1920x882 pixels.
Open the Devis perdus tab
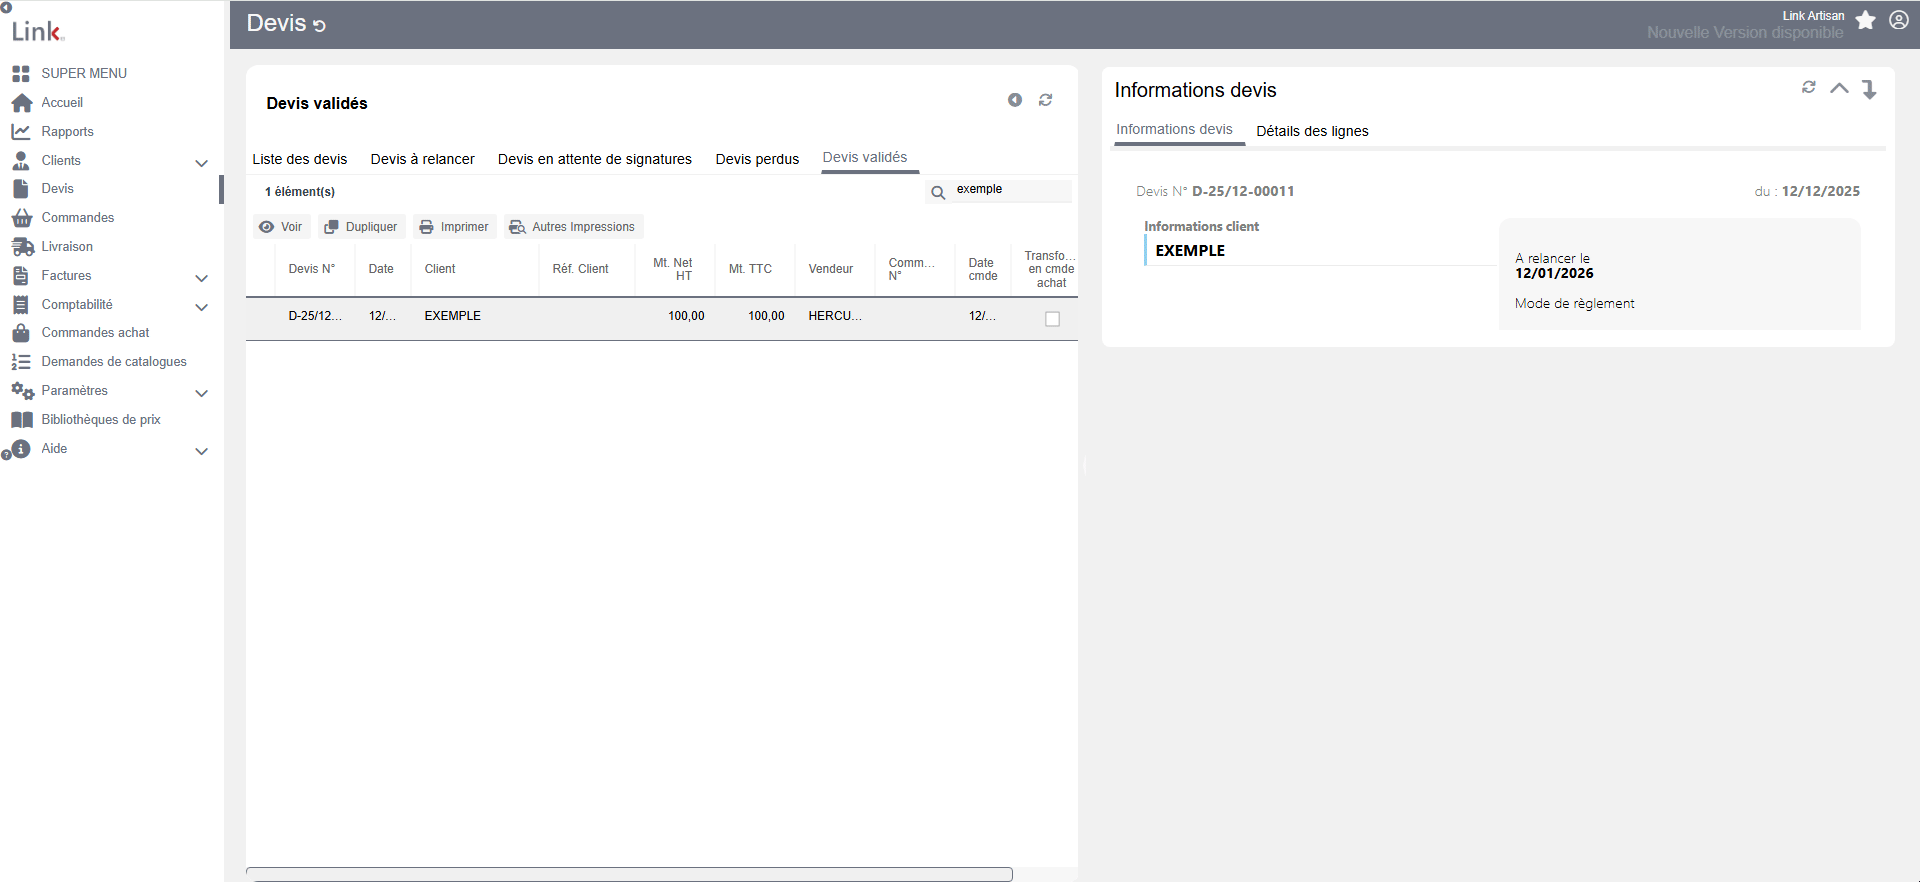click(757, 159)
